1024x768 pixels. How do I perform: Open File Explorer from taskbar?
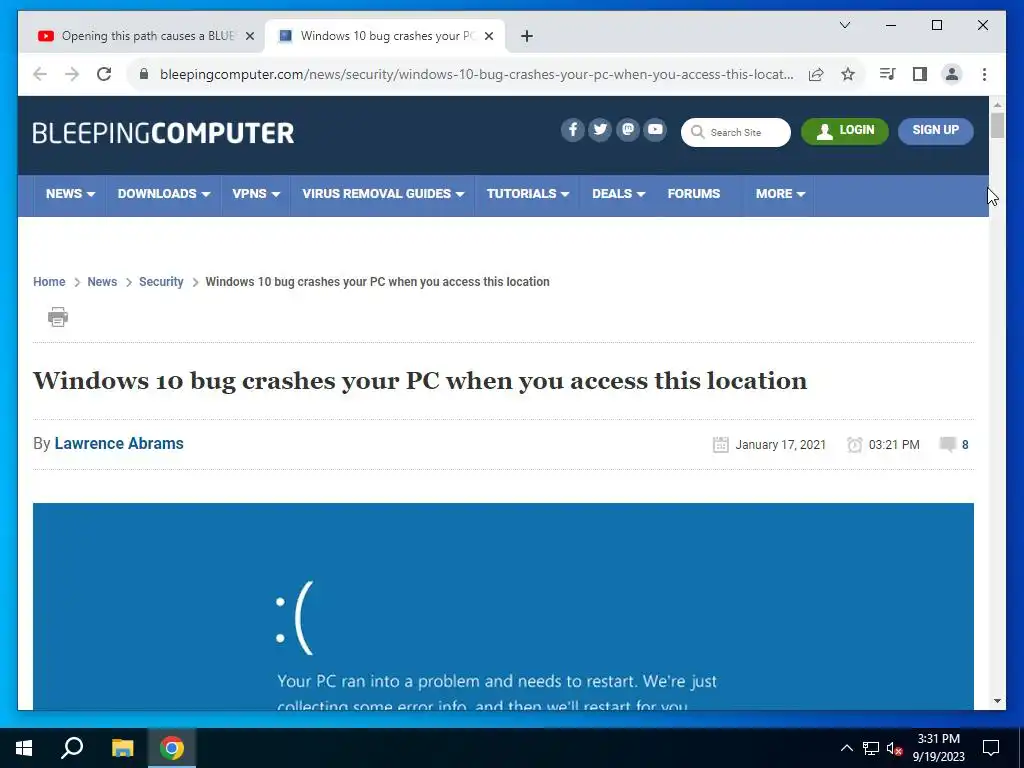[122, 748]
